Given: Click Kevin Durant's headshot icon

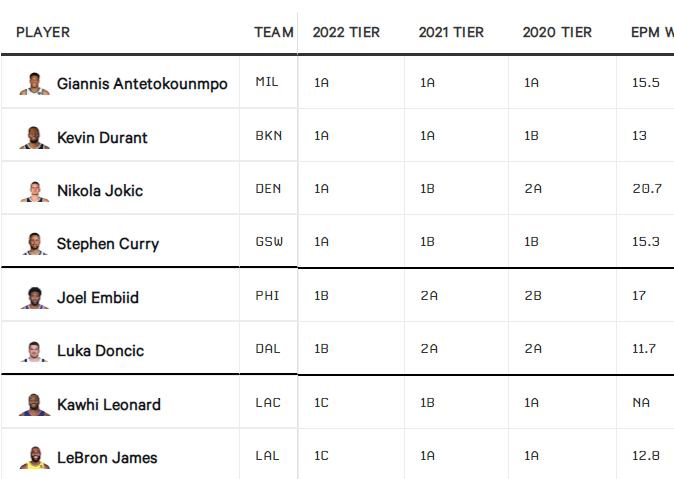Looking at the screenshot, I should pos(34,138).
